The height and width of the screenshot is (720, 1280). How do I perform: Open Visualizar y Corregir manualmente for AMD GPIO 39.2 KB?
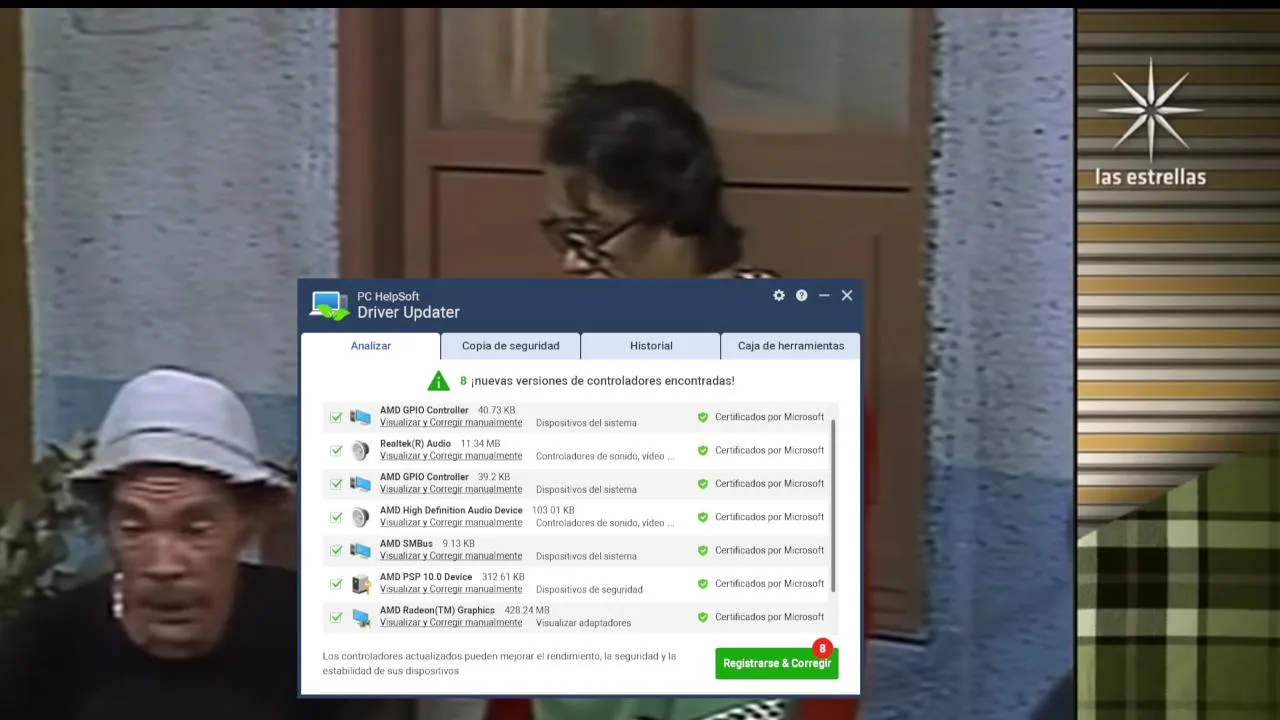click(451, 489)
